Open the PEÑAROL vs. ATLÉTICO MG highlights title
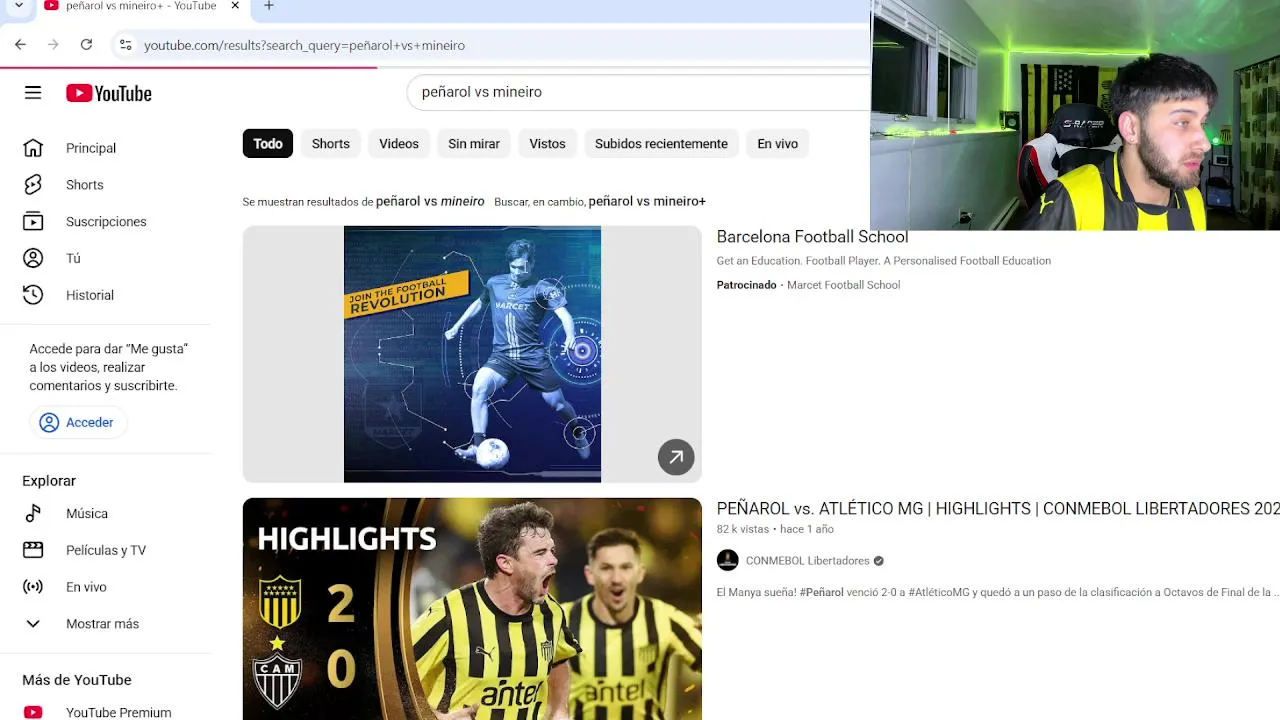Viewport: 1280px width, 720px height. pyautogui.click(x=998, y=509)
